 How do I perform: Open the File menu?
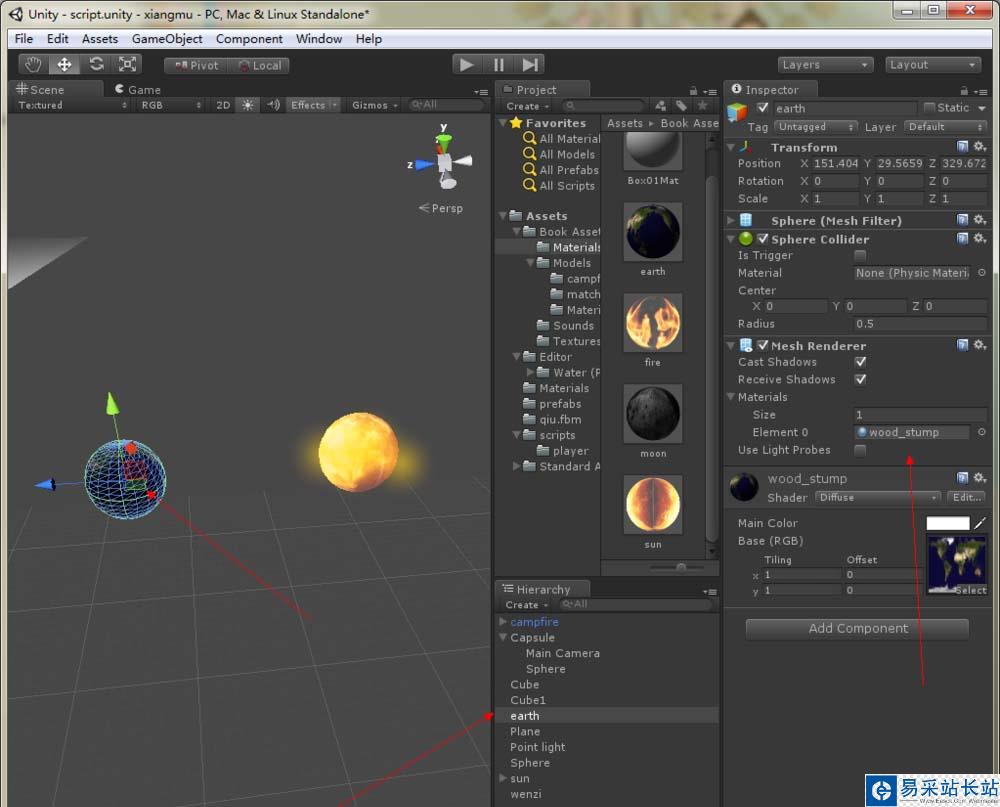24,39
